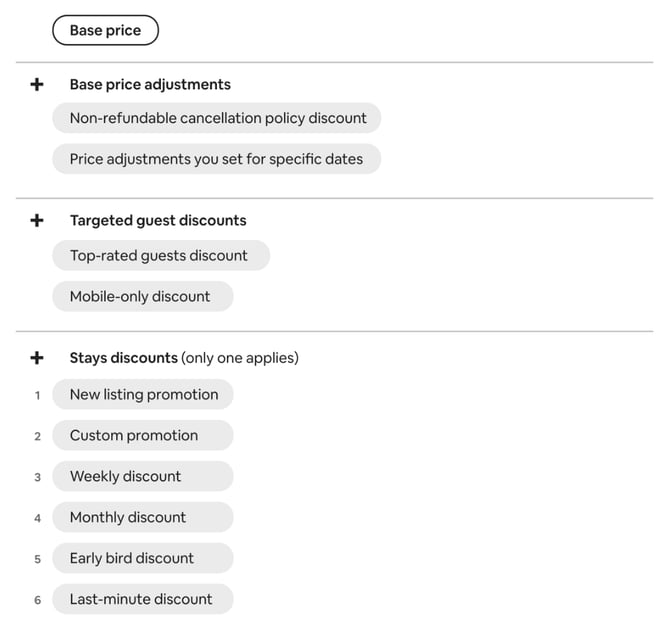This screenshot has height=630, width=670.
Task: Select Custom promotion pill
Action: coord(143,436)
